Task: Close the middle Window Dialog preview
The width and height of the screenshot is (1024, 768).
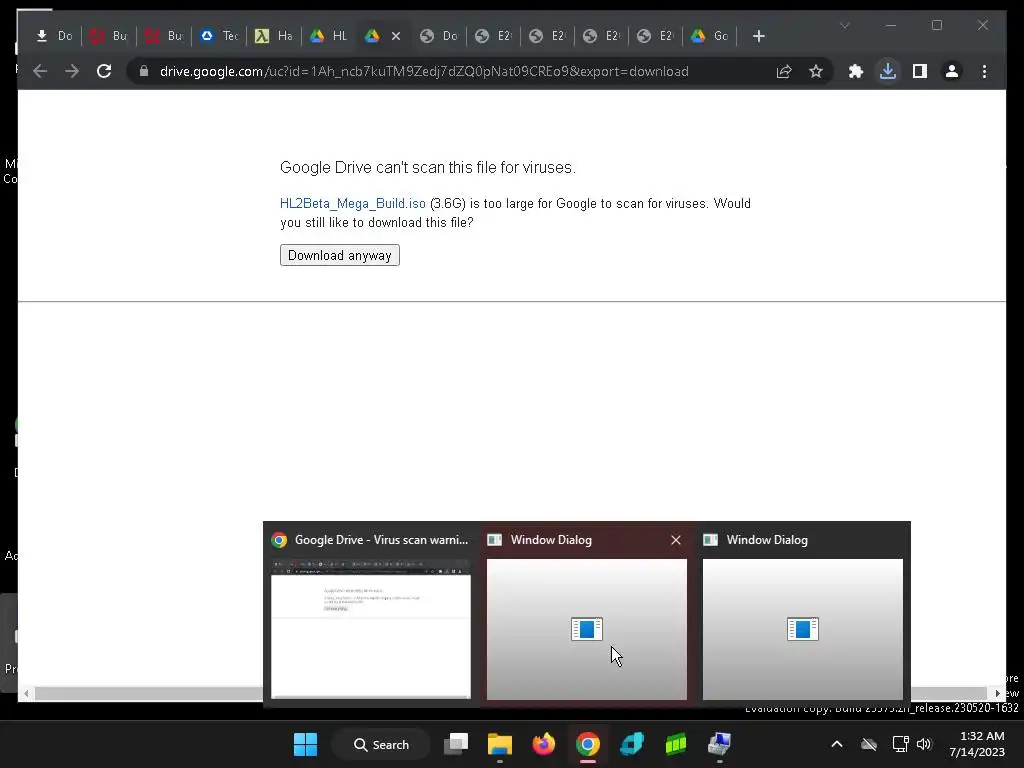Action: click(x=676, y=540)
